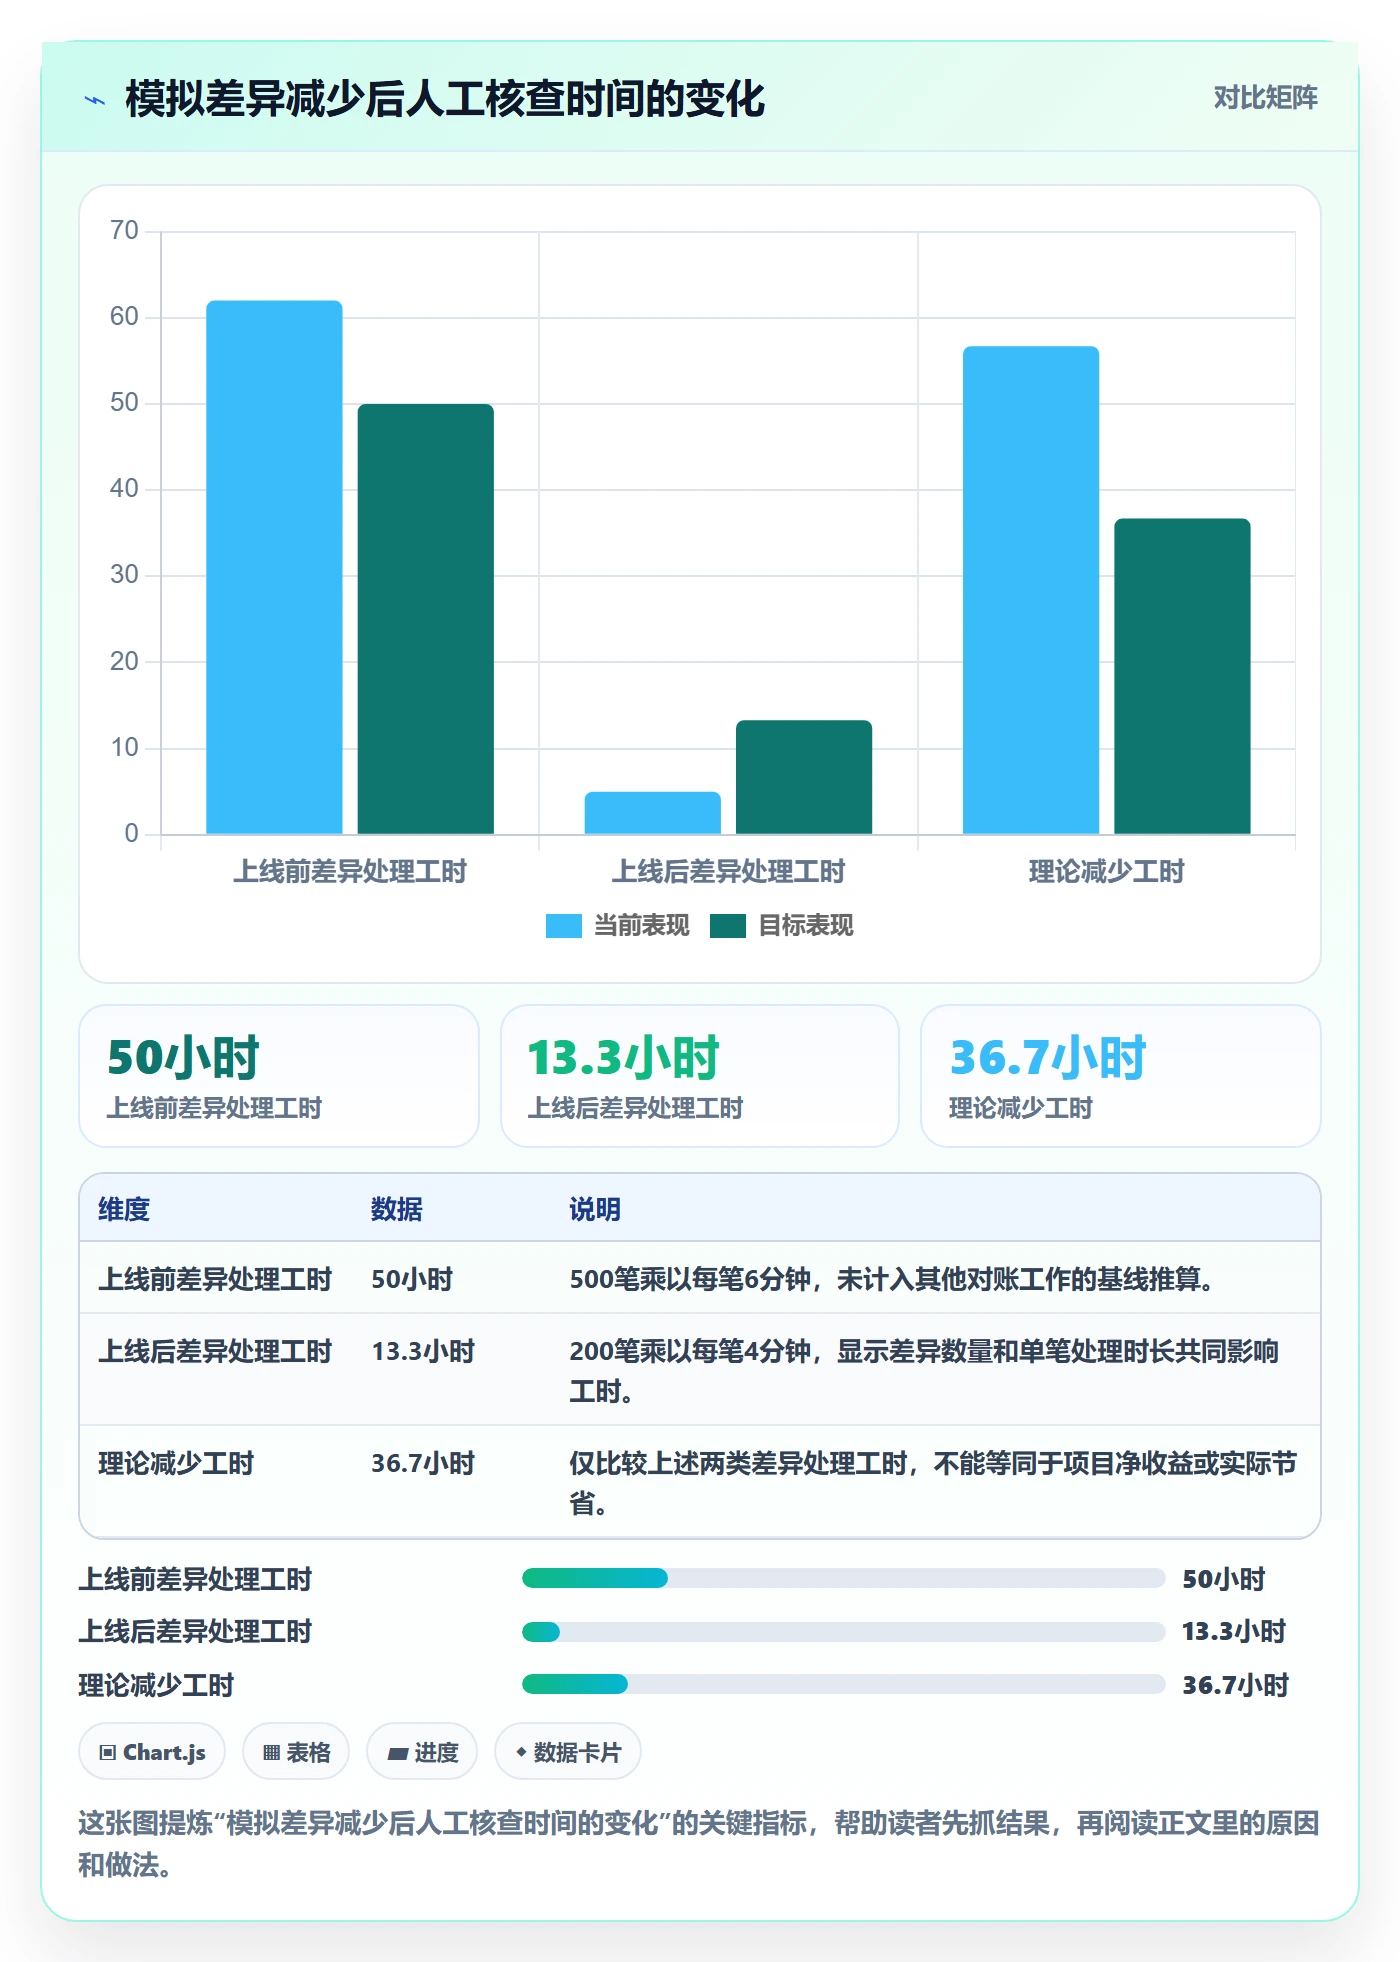This screenshot has height=1962, width=1400.
Task: Click green bar for 上线后差异处理工时
Action: point(804,777)
